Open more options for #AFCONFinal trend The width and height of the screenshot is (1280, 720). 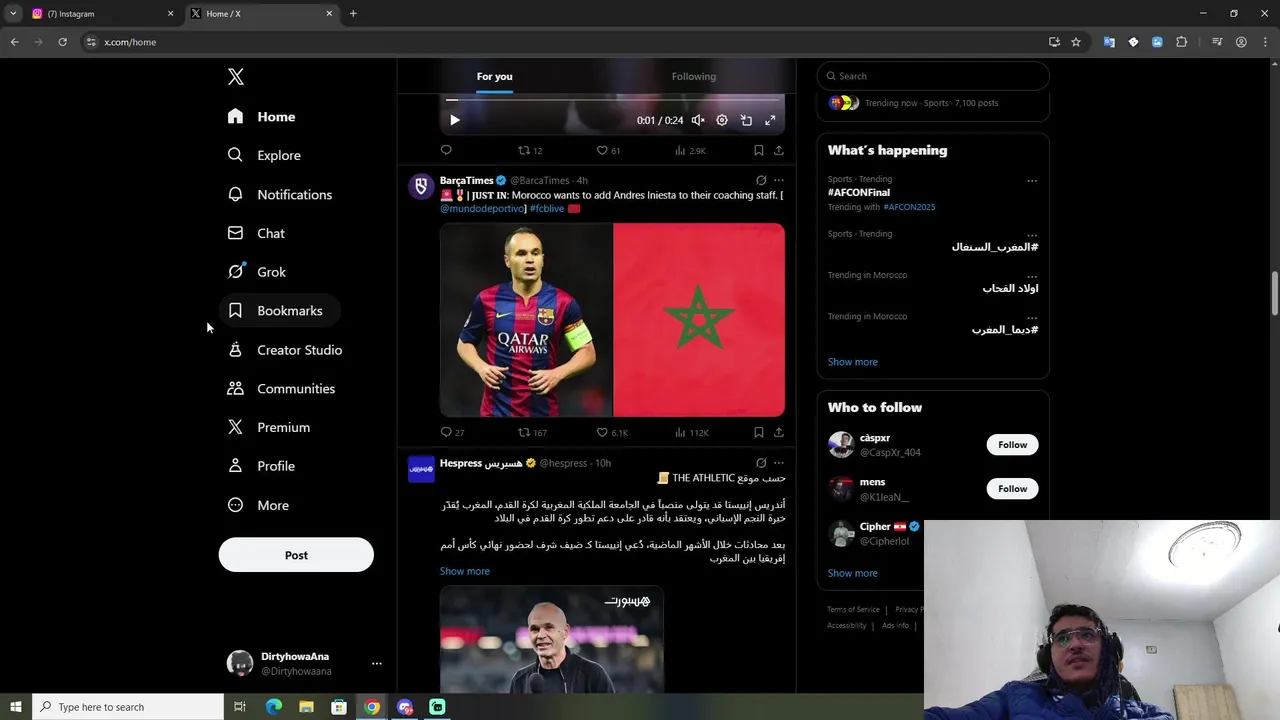pos(1032,181)
